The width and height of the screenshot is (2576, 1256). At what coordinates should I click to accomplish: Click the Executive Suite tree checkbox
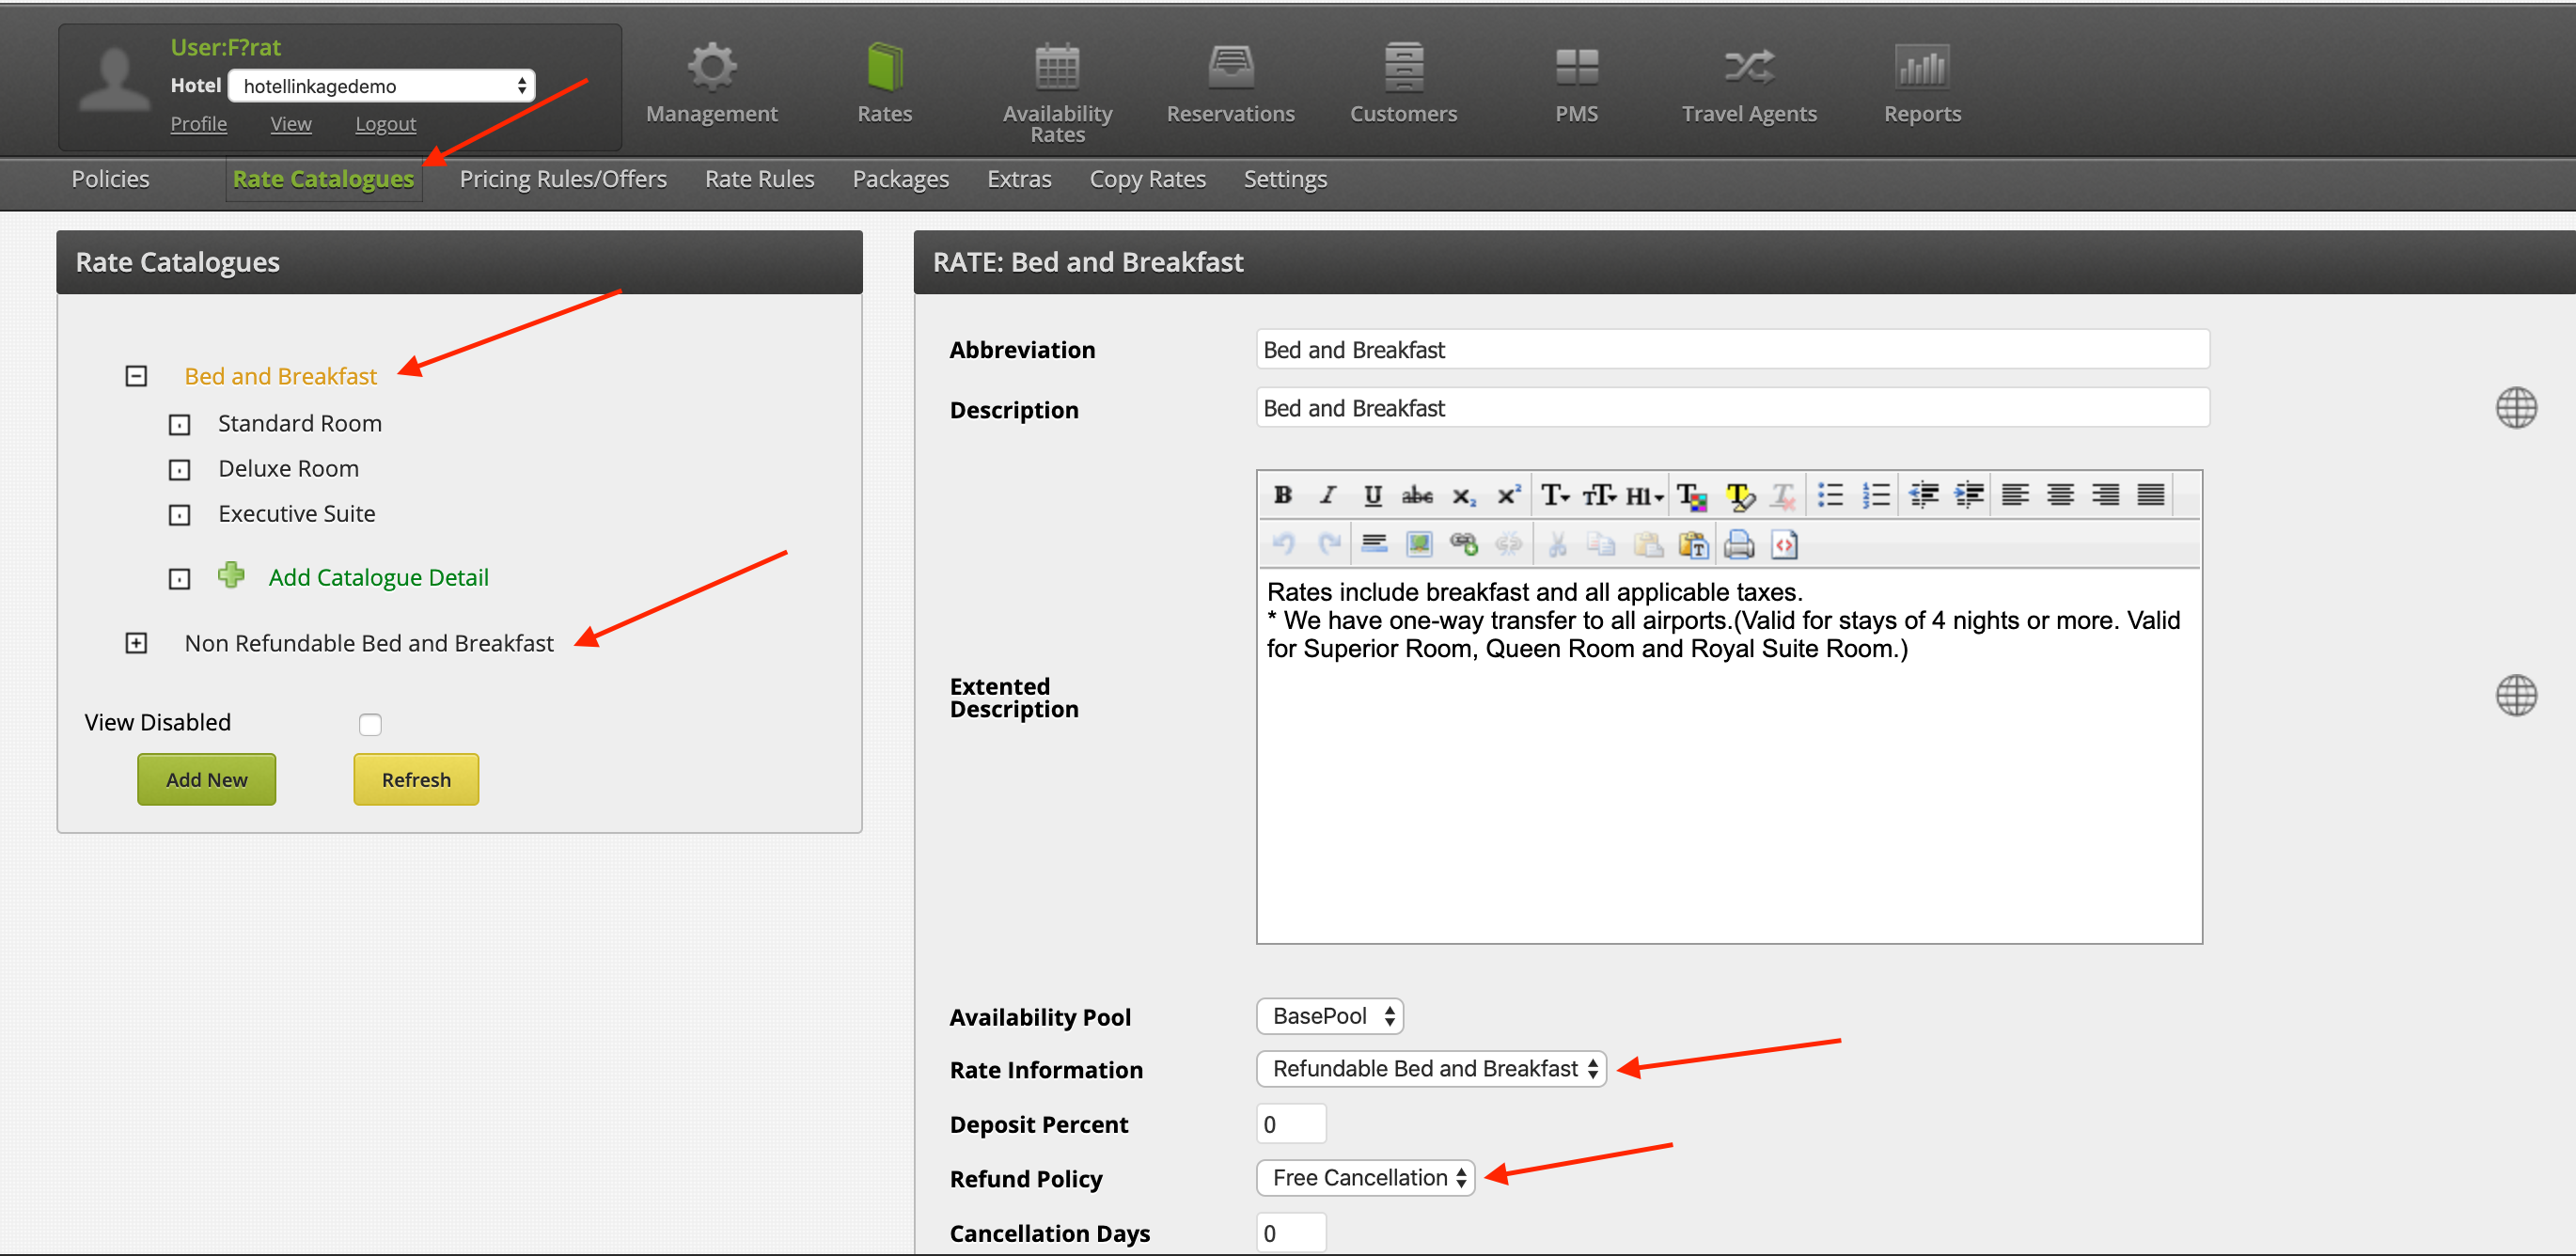pos(179,515)
